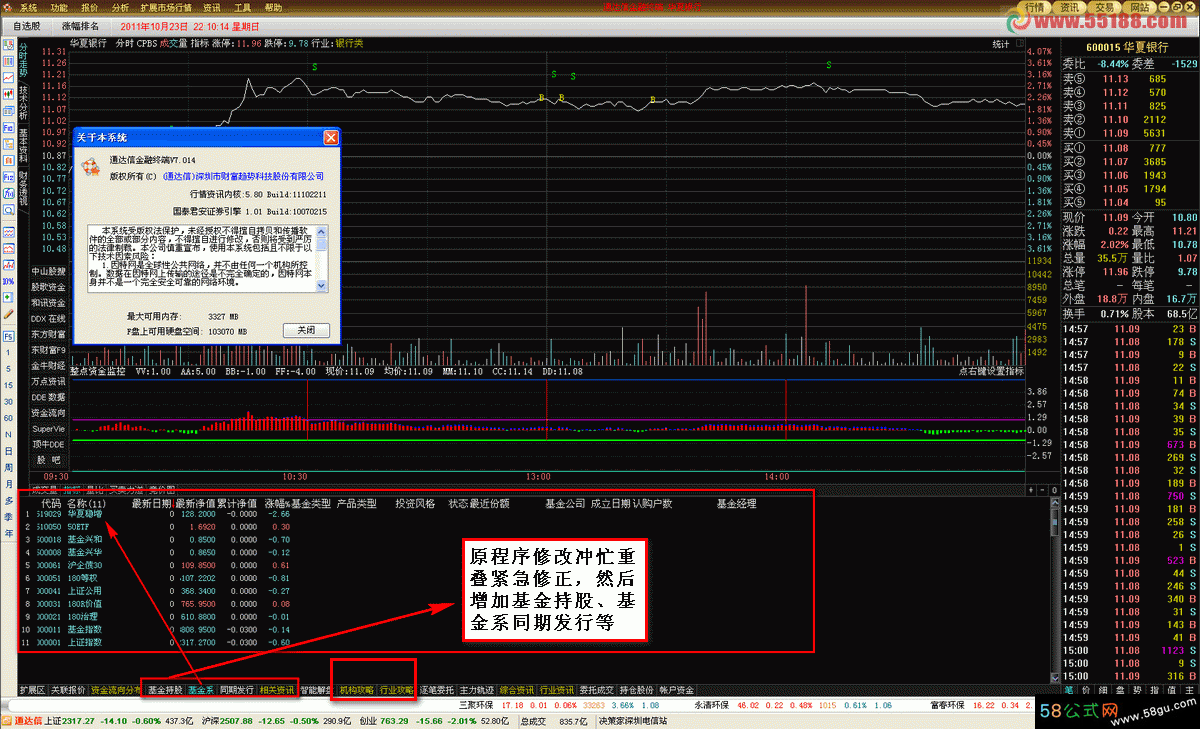Open the 基金持股 bottom tab

pos(164,690)
